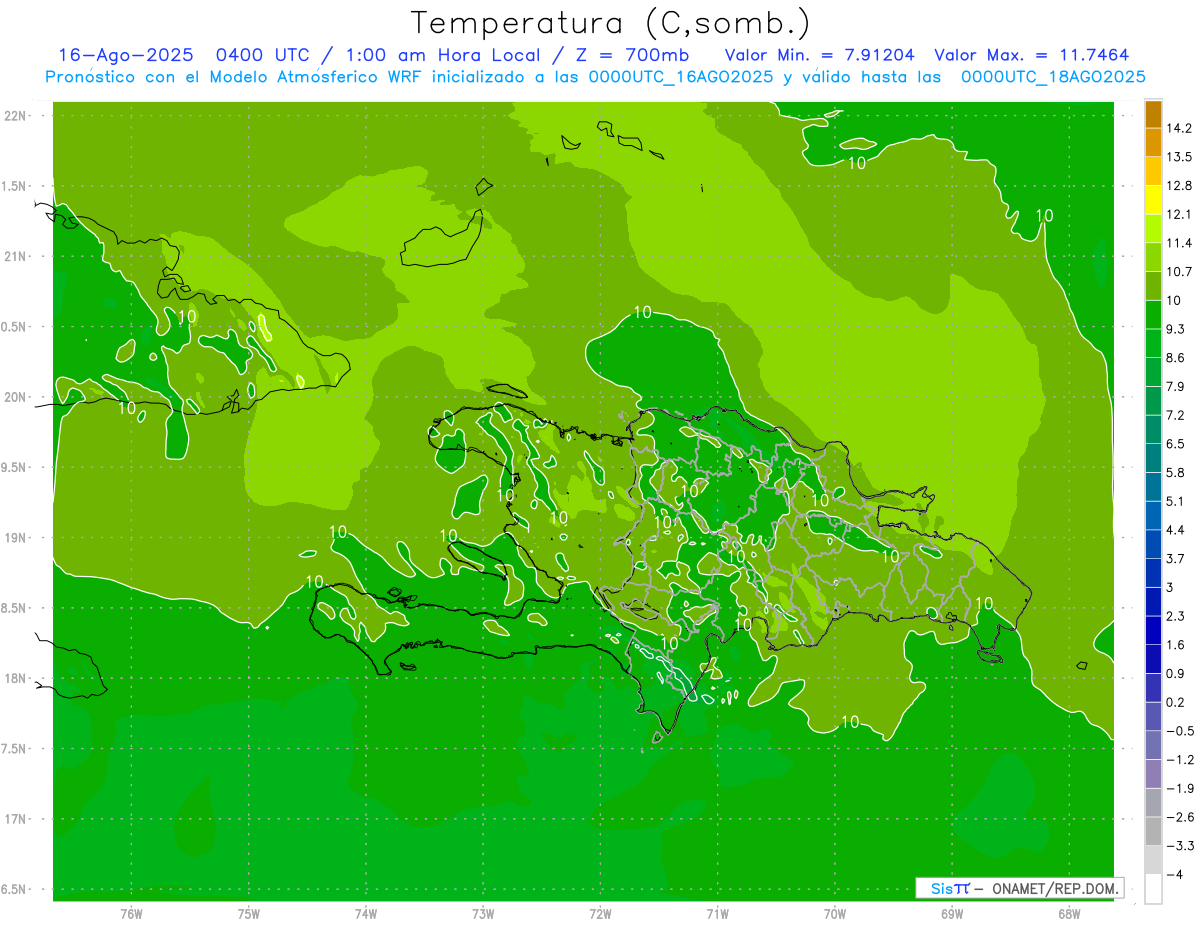The width and height of the screenshot is (1200, 927).
Task: Click the "Valor Max. = 11.7464" readout
Action: [1031, 55]
